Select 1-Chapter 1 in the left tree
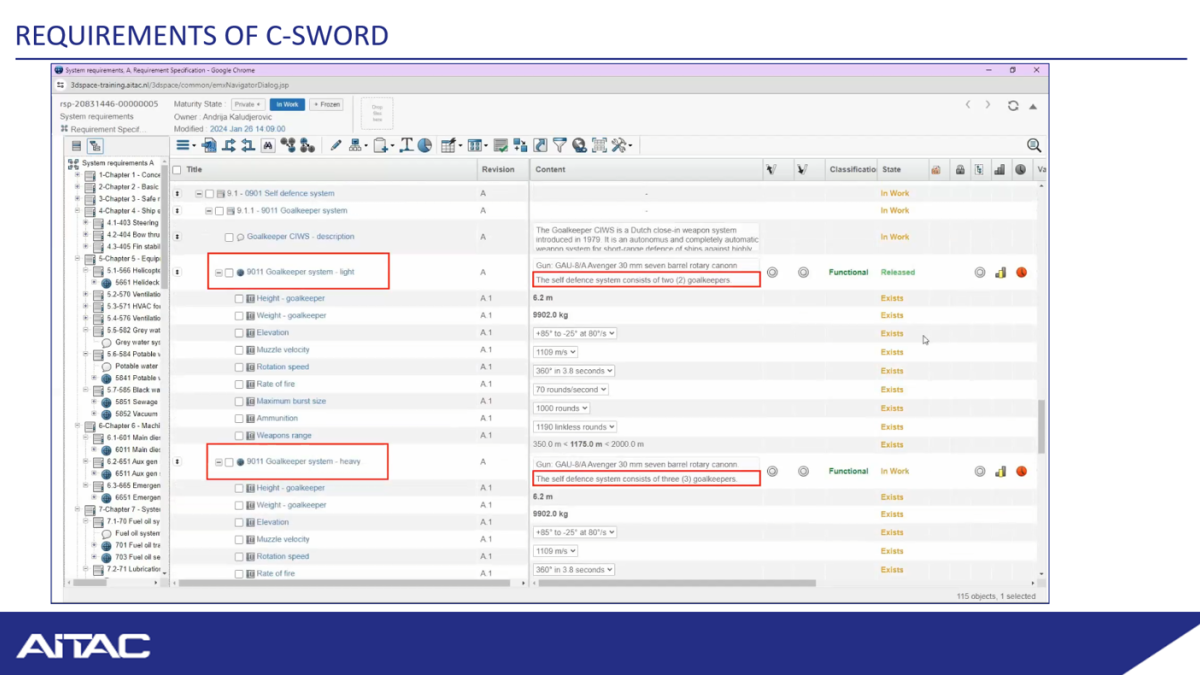This screenshot has width=1200, height=675. pyautogui.click(x=129, y=175)
